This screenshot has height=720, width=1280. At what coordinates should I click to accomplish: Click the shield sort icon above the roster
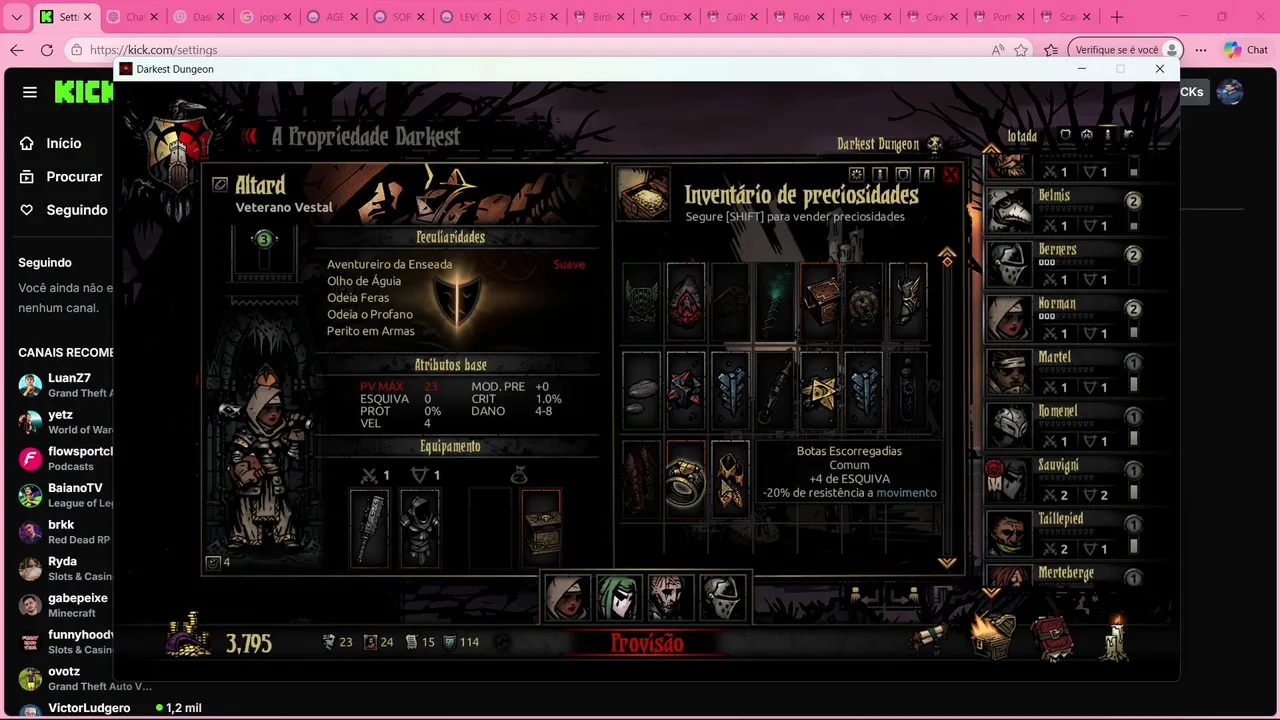1065,135
